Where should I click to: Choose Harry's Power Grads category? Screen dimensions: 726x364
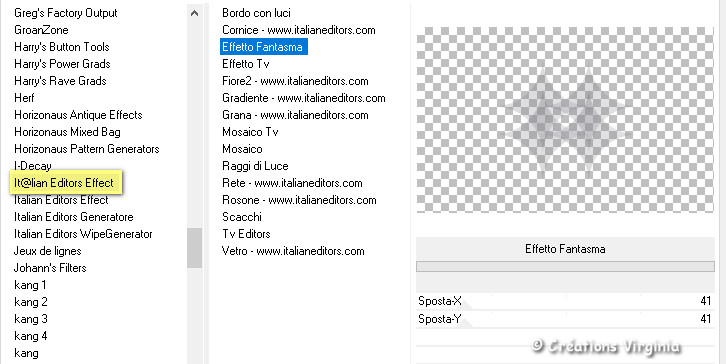point(62,64)
